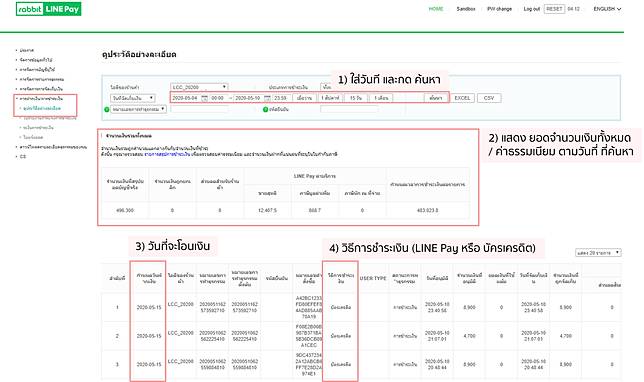Open the payment method dropdown in filter

click(326, 87)
